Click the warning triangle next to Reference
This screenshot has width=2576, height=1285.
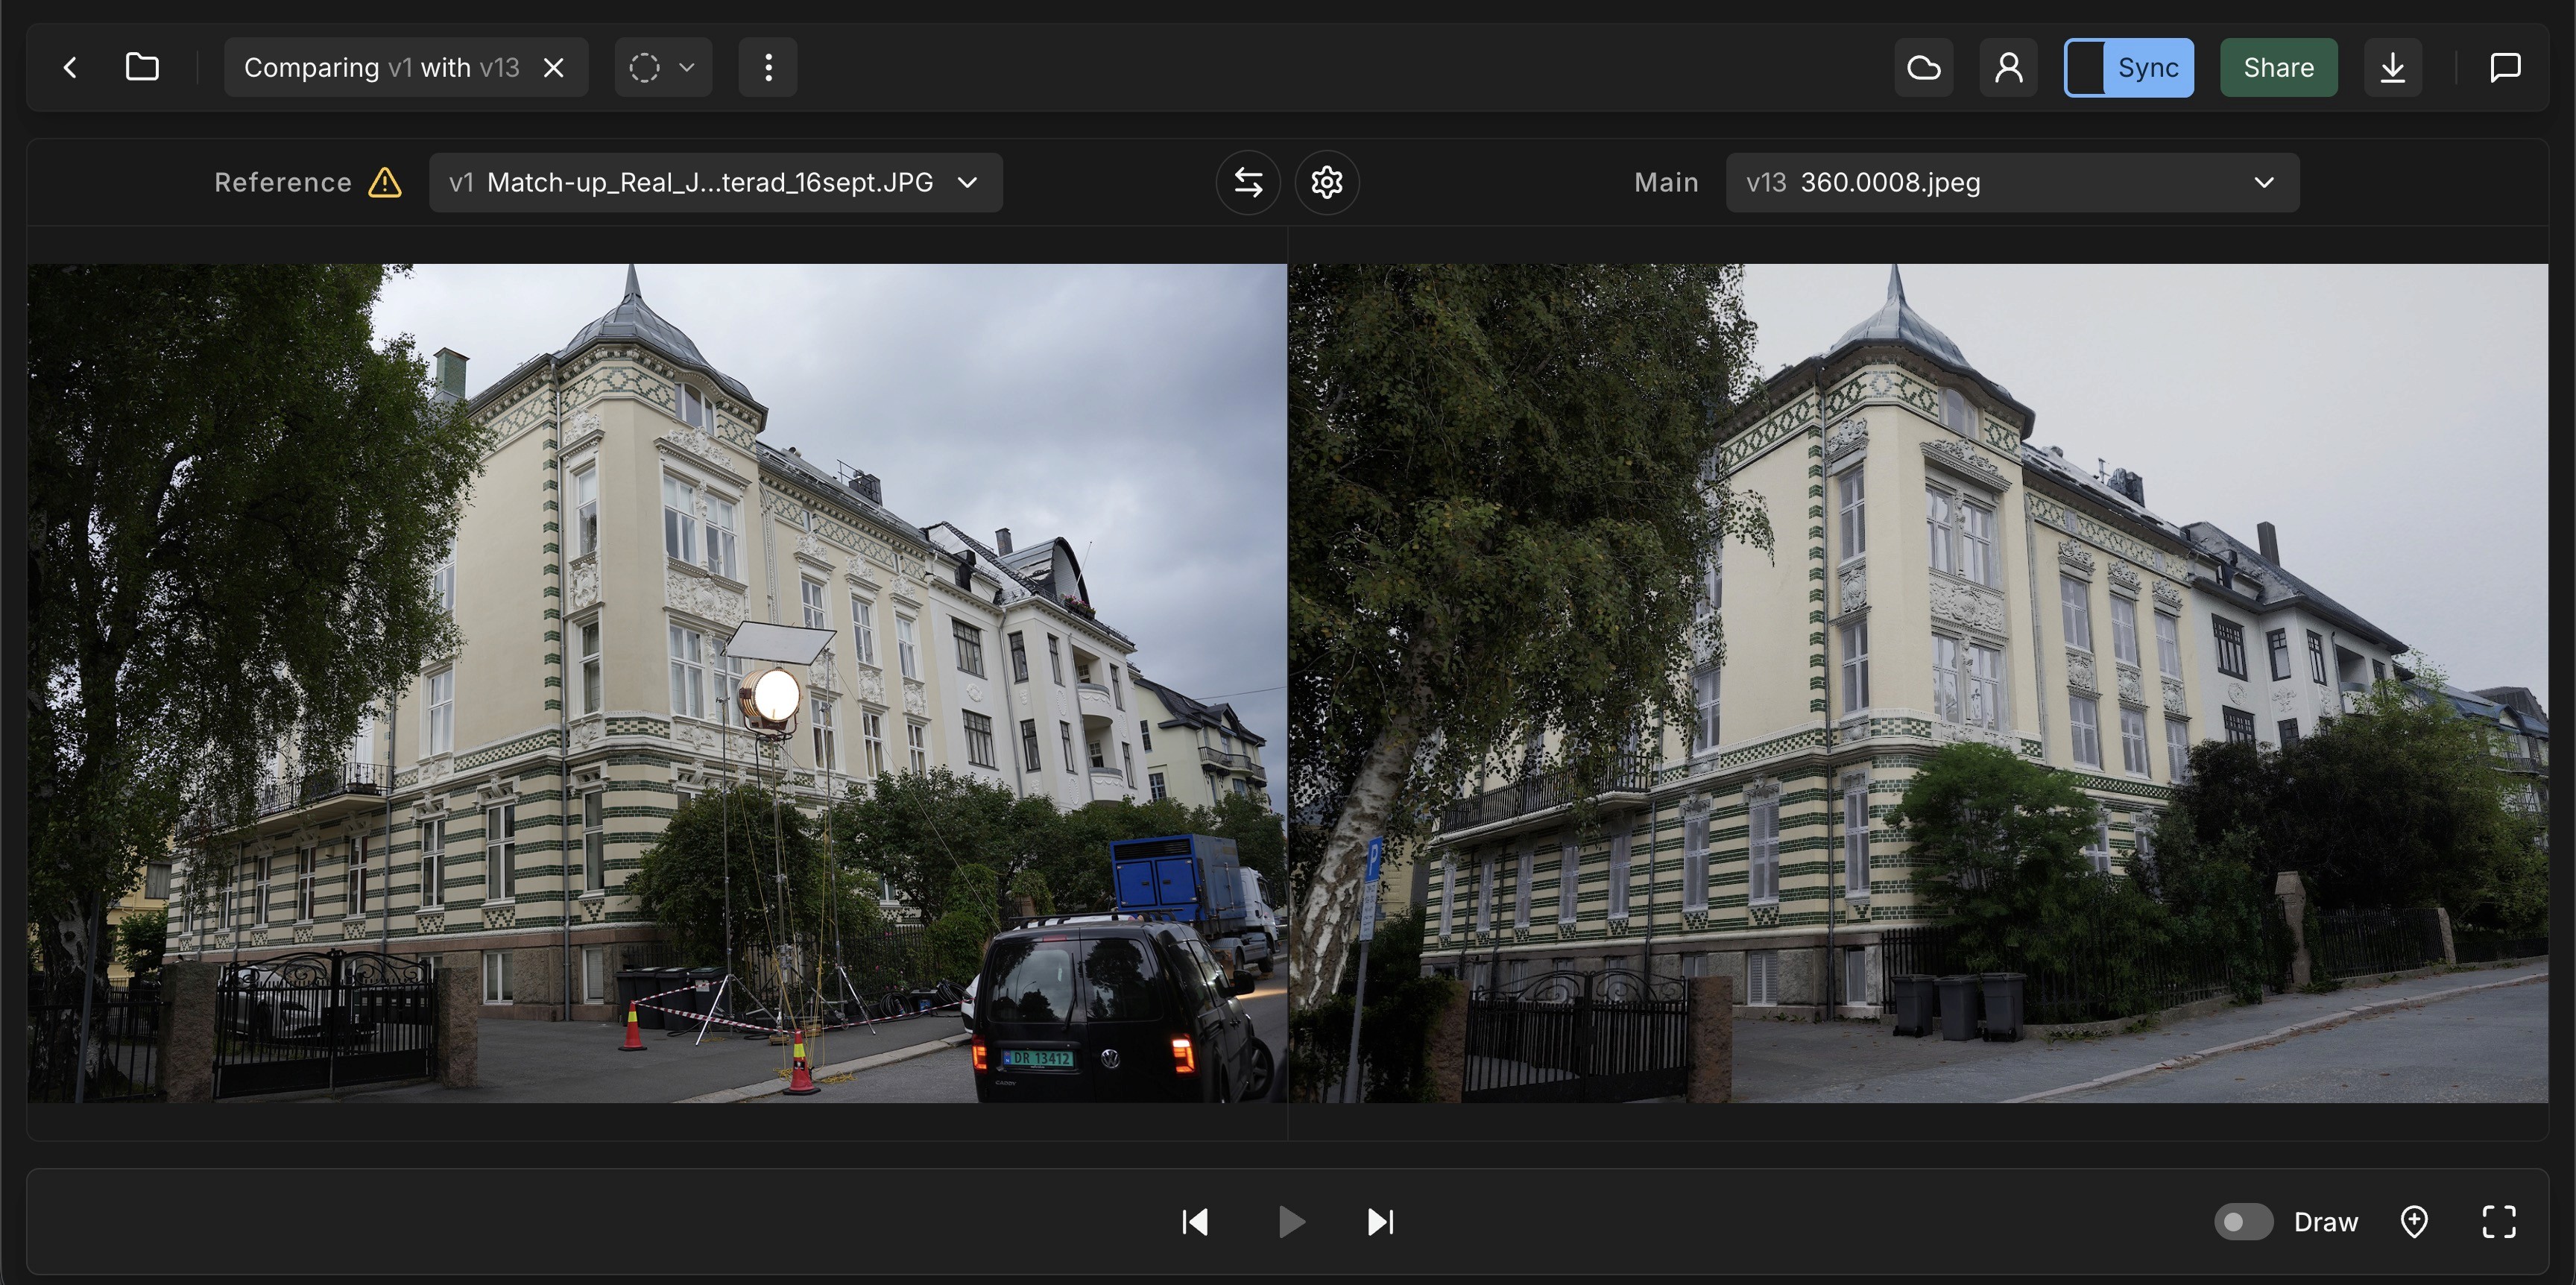click(x=385, y=182)
